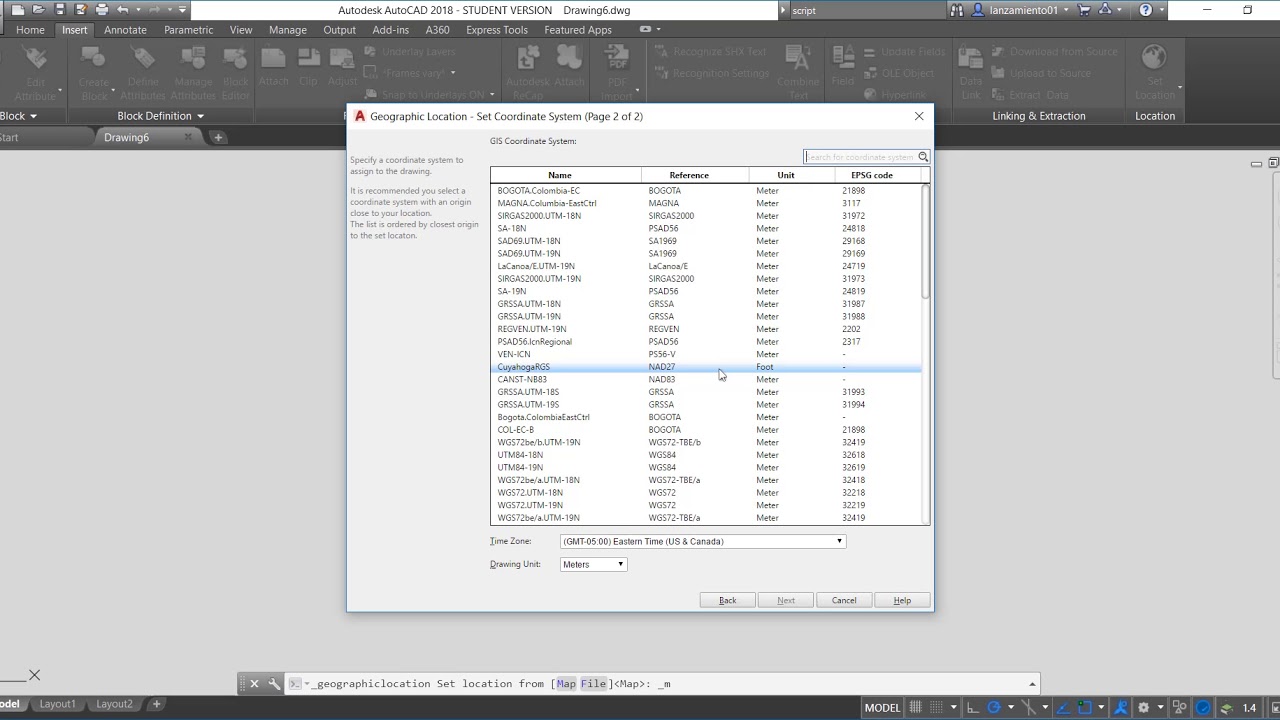Switch to the Parametric ribbon tab
Image resolution: width=1280 pixels, height=720 pixels.
click(x=188, y=30)
